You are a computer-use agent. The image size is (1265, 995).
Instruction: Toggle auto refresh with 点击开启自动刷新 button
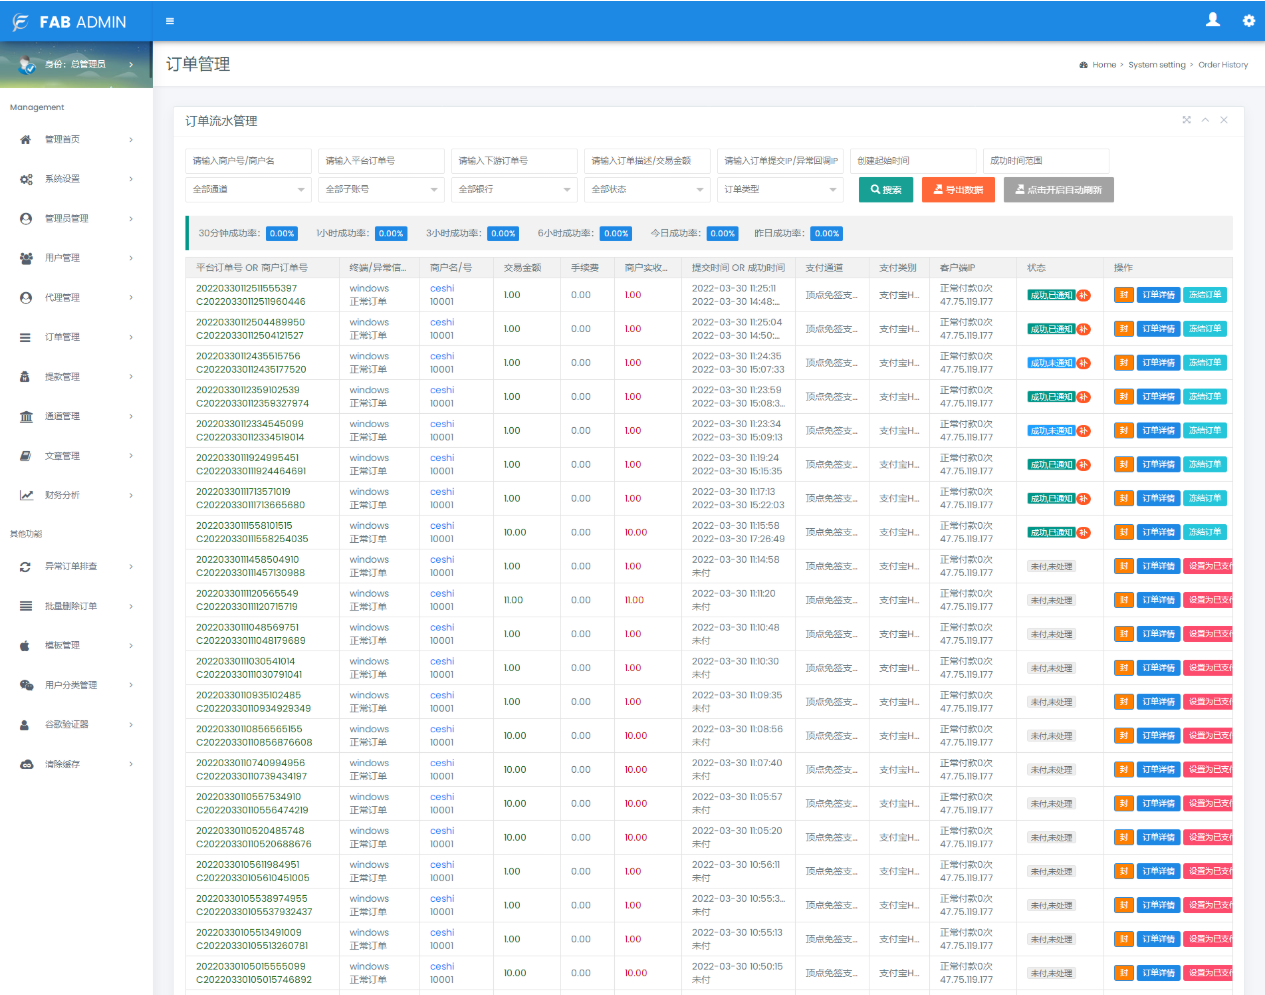click(1058, 190)
